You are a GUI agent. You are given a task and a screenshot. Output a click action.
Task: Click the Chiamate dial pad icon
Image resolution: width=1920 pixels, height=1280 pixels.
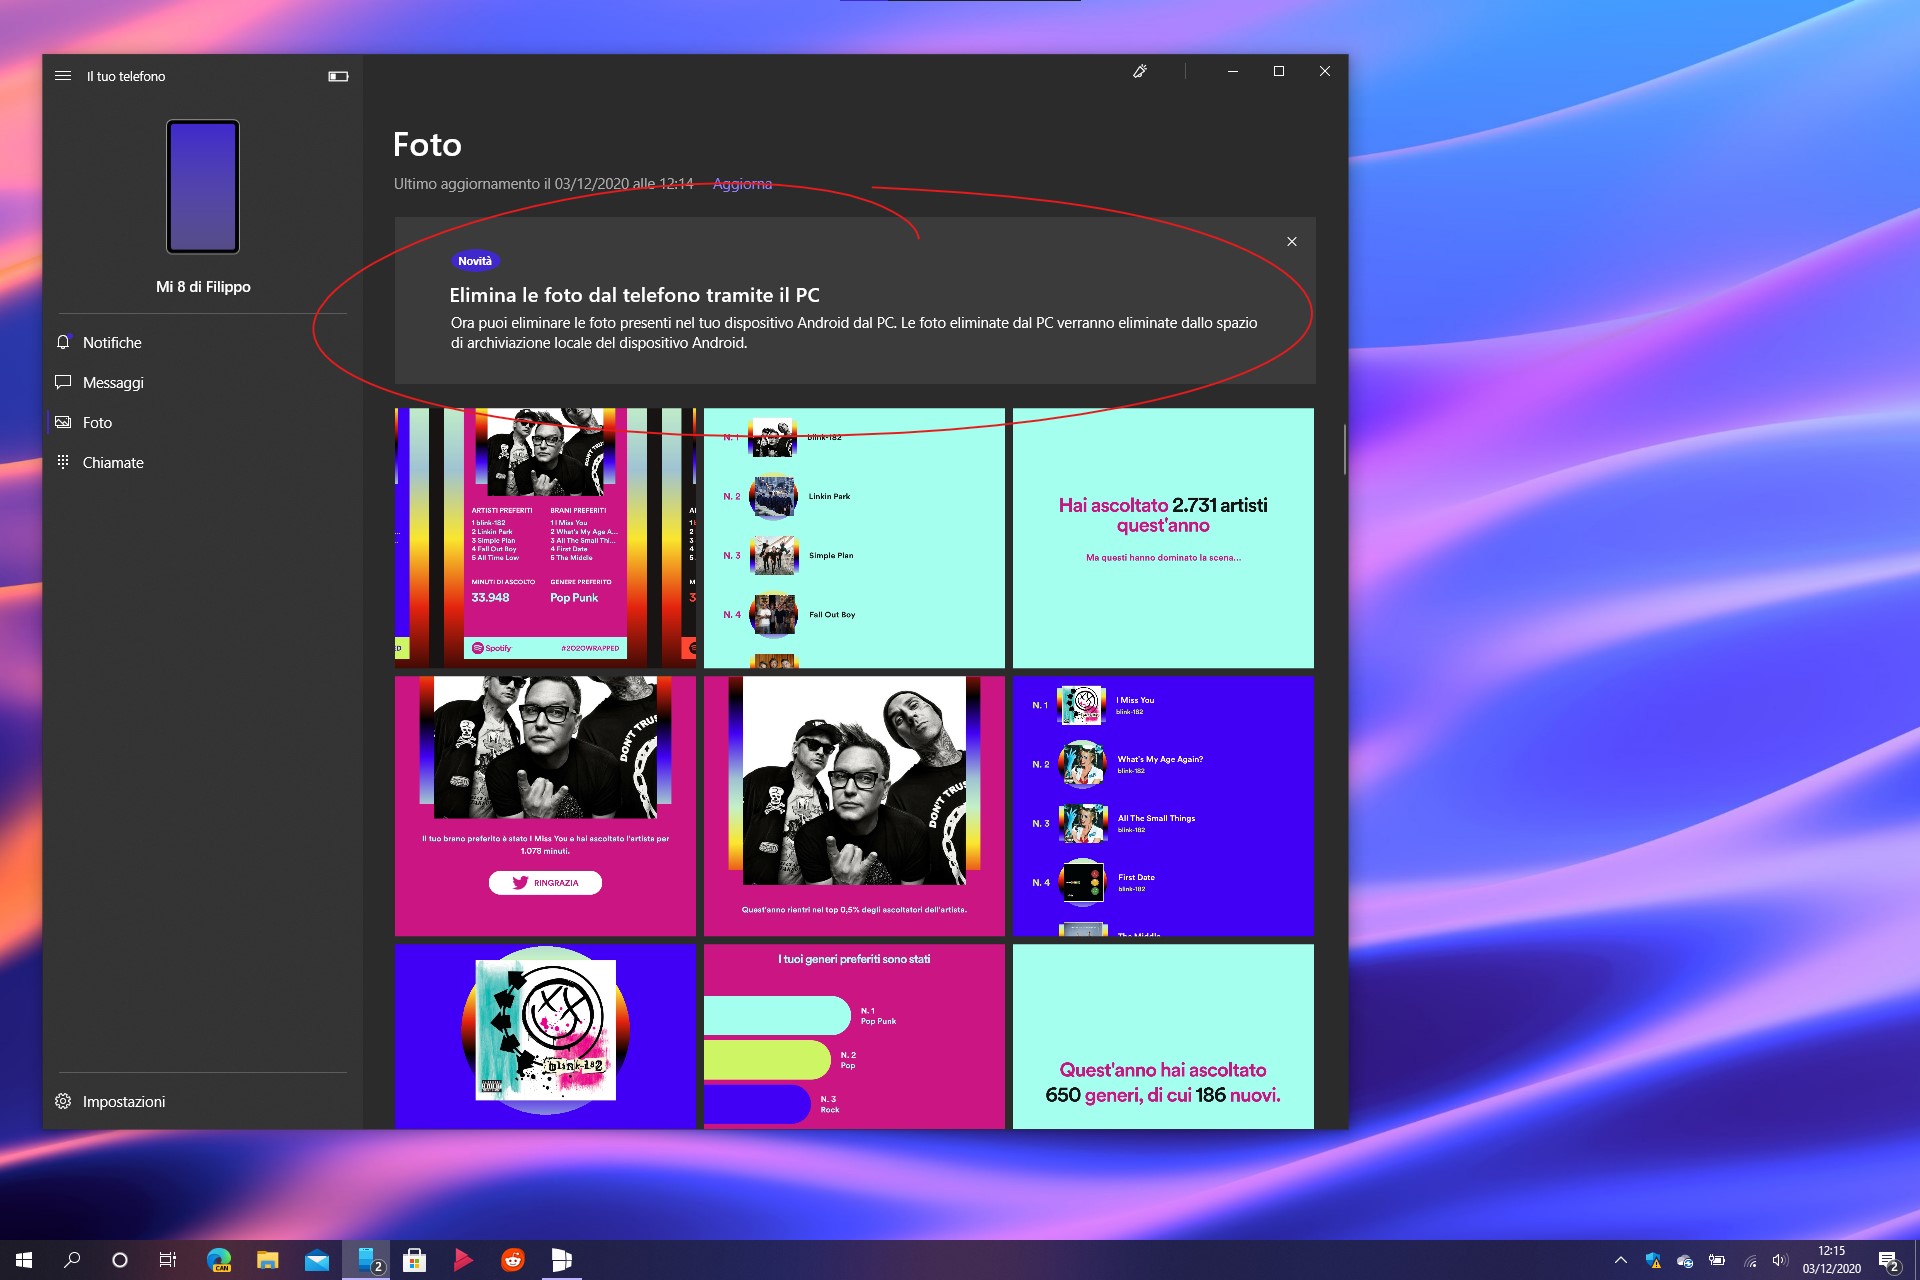click(x=63, y=462)
